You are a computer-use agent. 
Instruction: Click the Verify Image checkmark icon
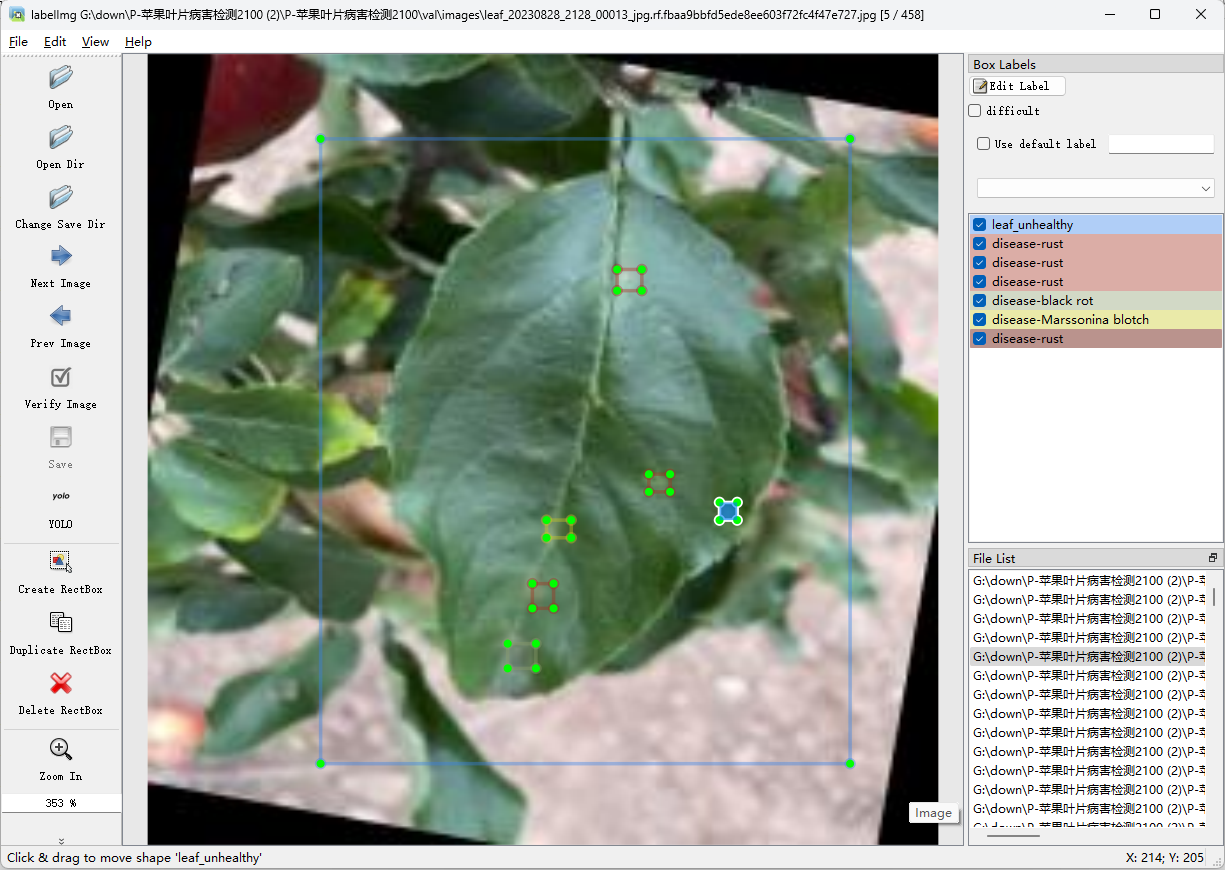point(61,377)
